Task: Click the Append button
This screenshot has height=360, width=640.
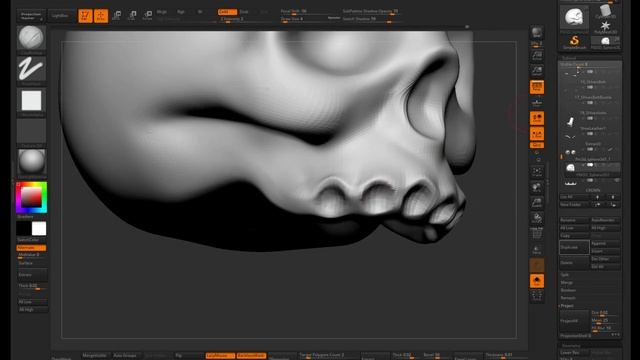Action: pyautogui.click(x=606, y=244)
